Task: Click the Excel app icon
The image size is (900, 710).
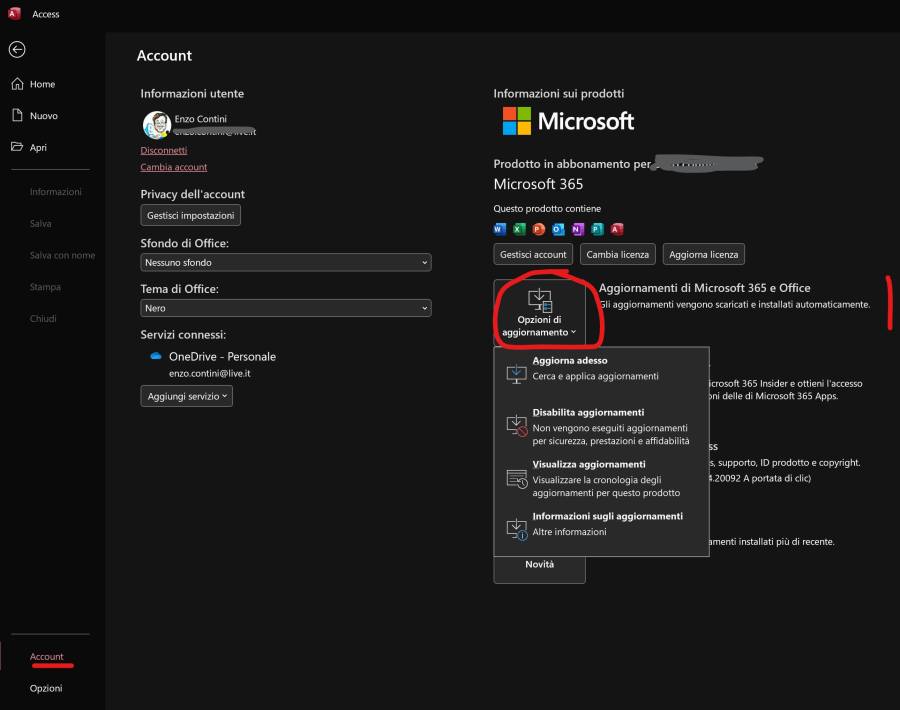Action: [x=519, y=229]
